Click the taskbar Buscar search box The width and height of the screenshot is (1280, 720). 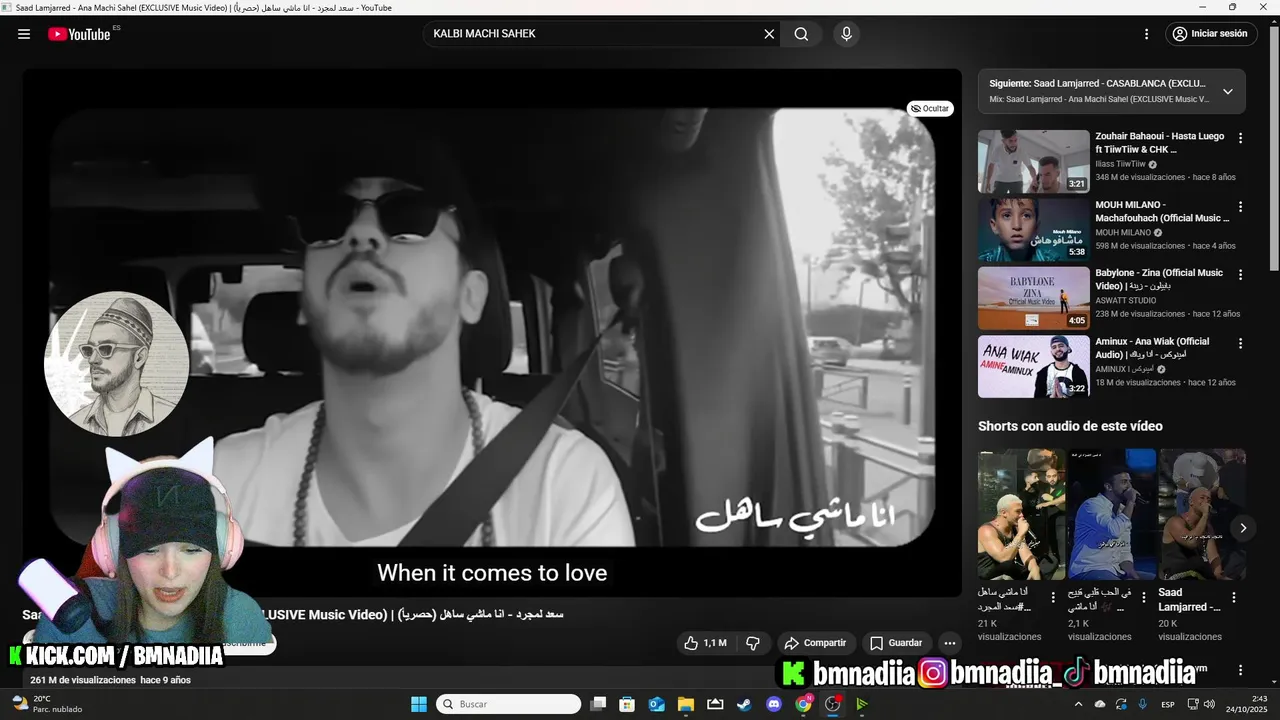[x=509, y=704]
